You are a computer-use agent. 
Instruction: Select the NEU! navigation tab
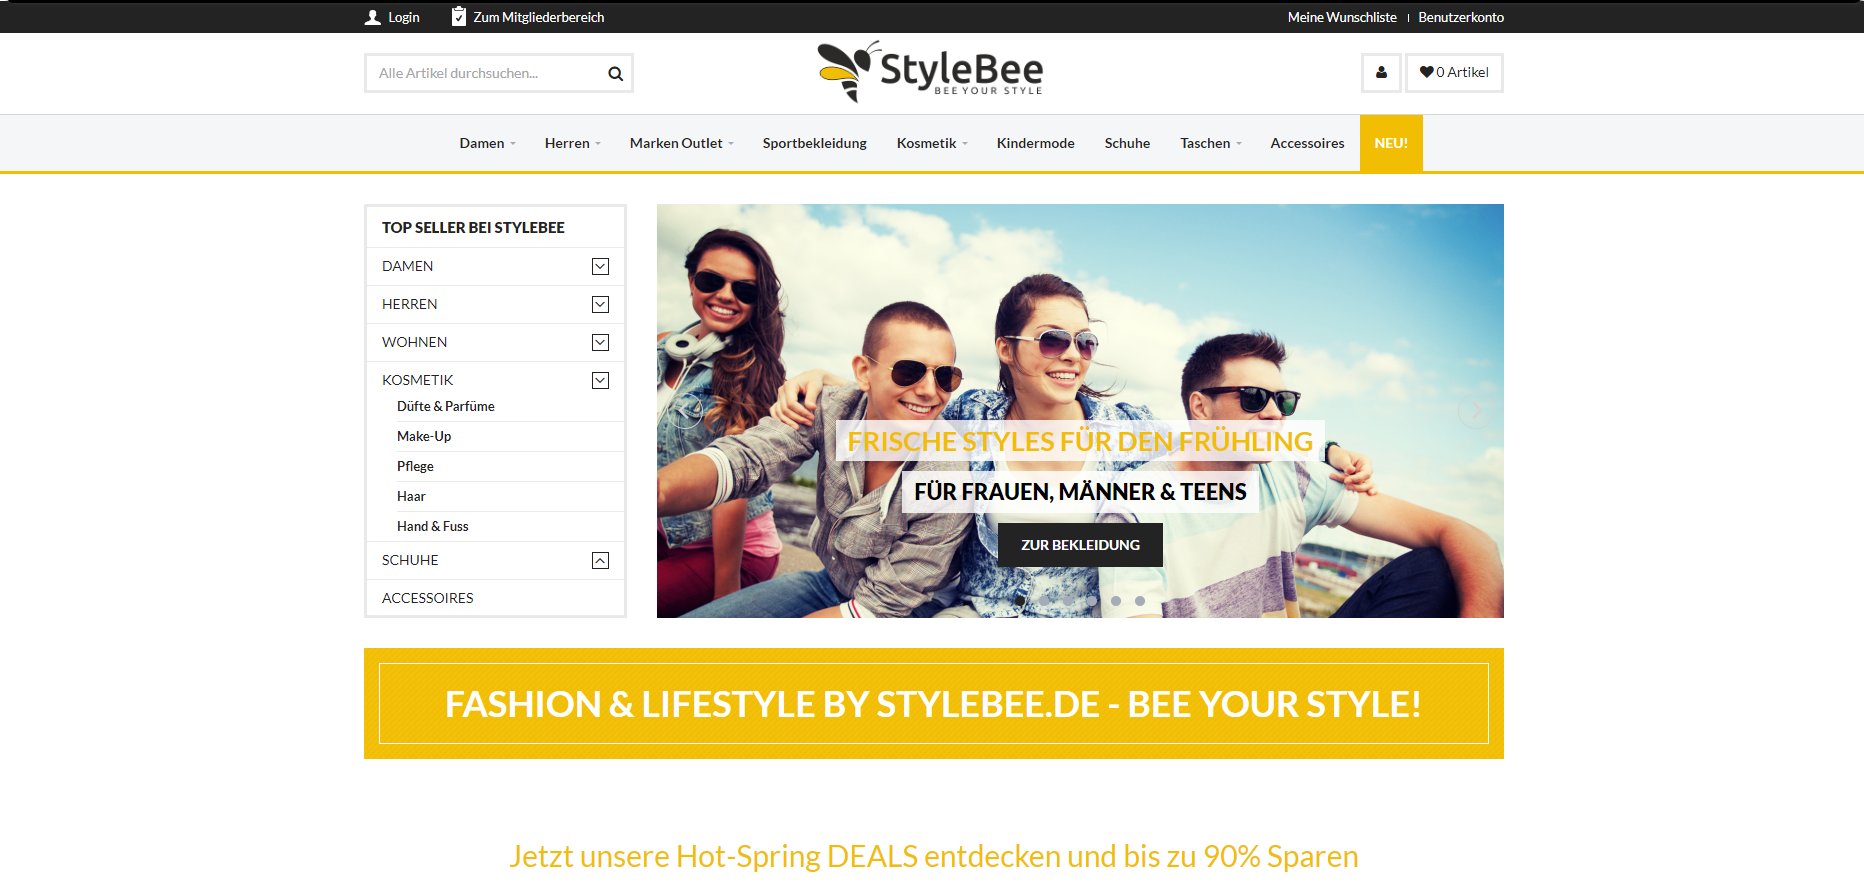1390,143
